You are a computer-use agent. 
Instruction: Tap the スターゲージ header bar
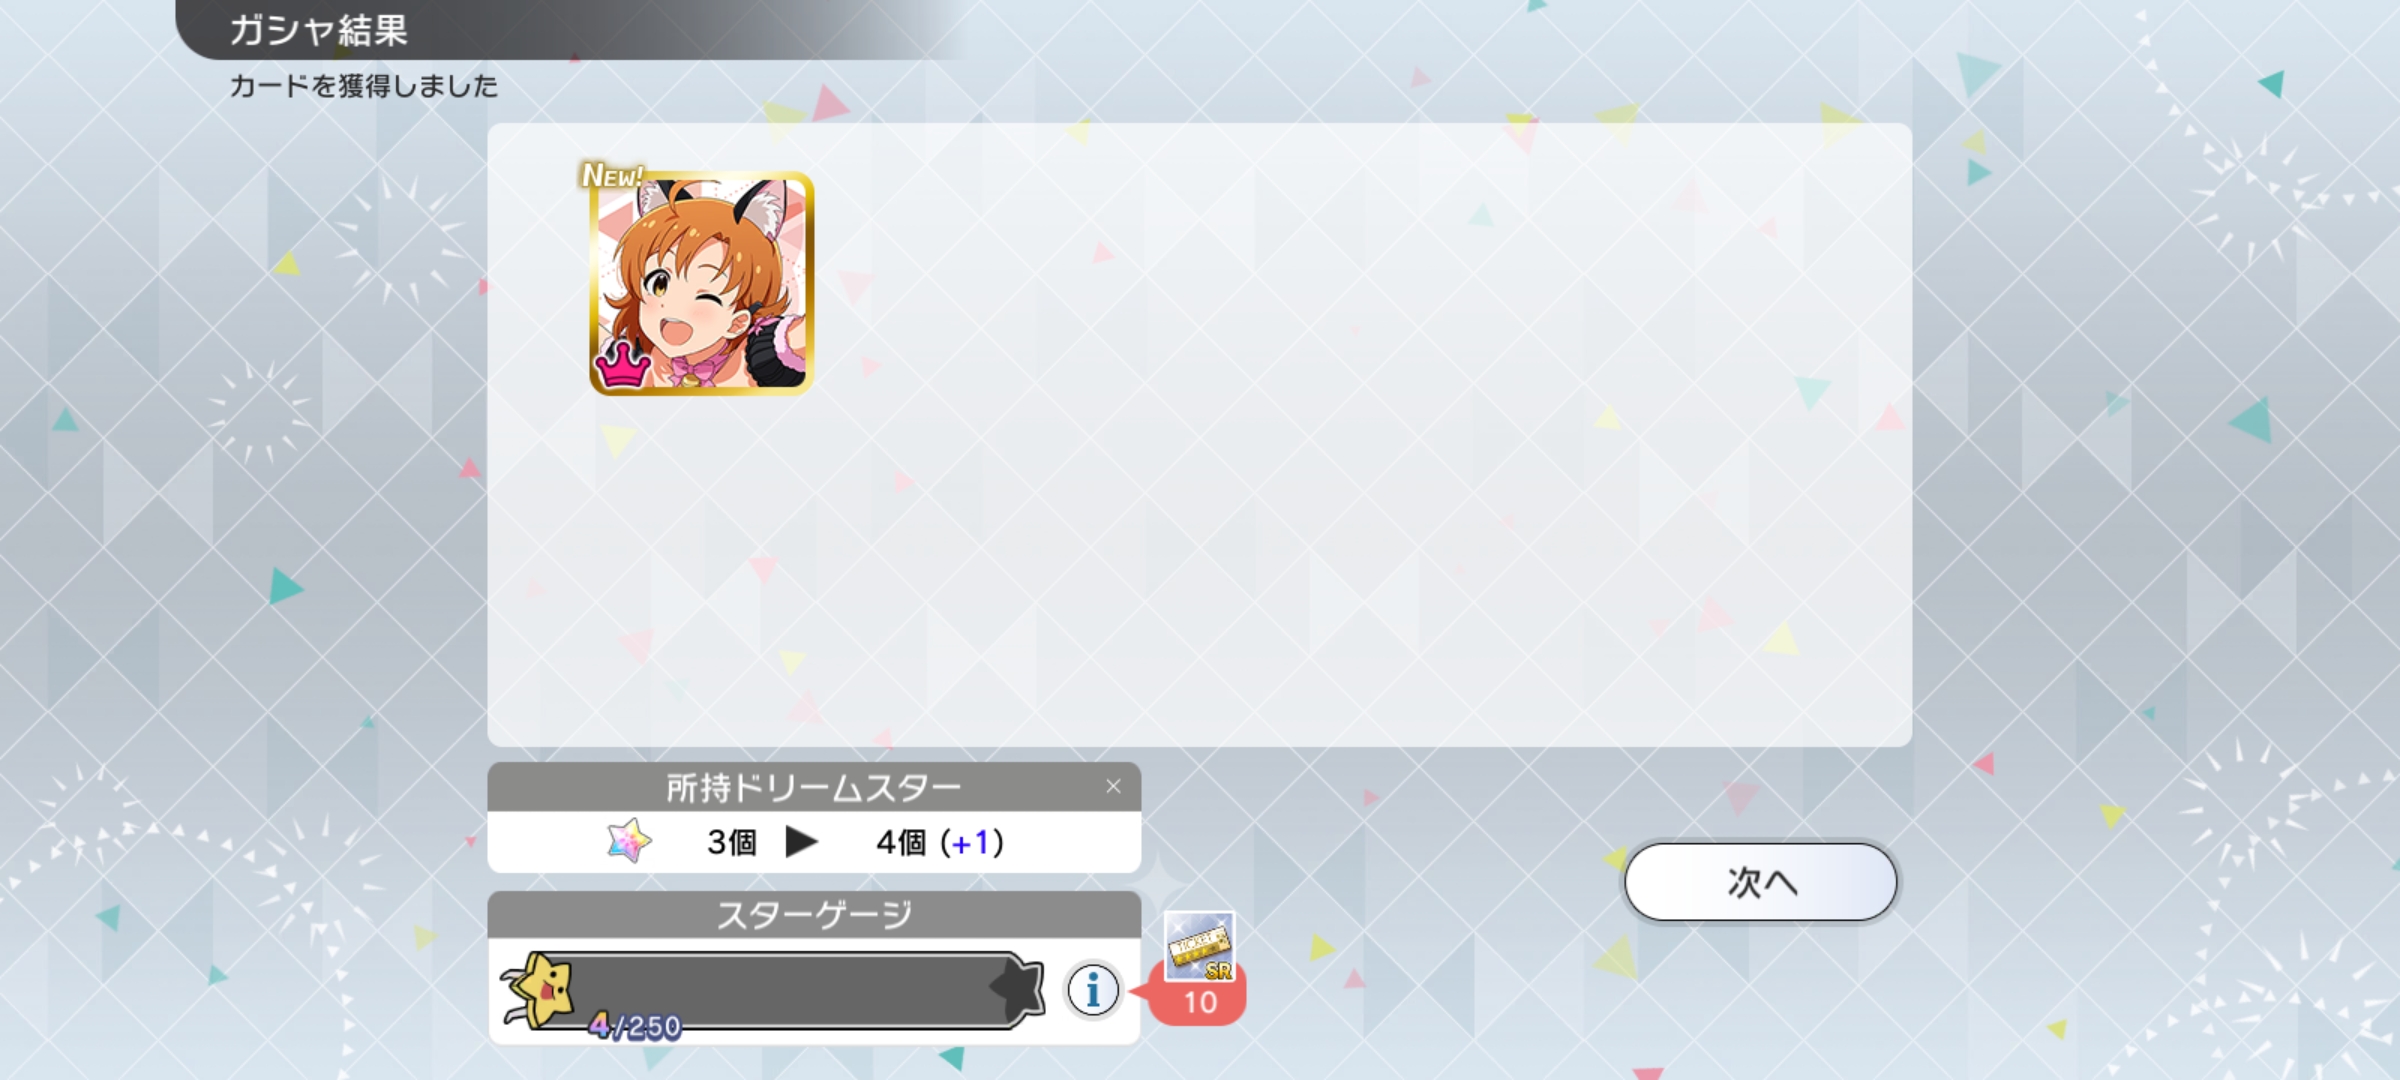pyautogui.click(x=814, y=915)
